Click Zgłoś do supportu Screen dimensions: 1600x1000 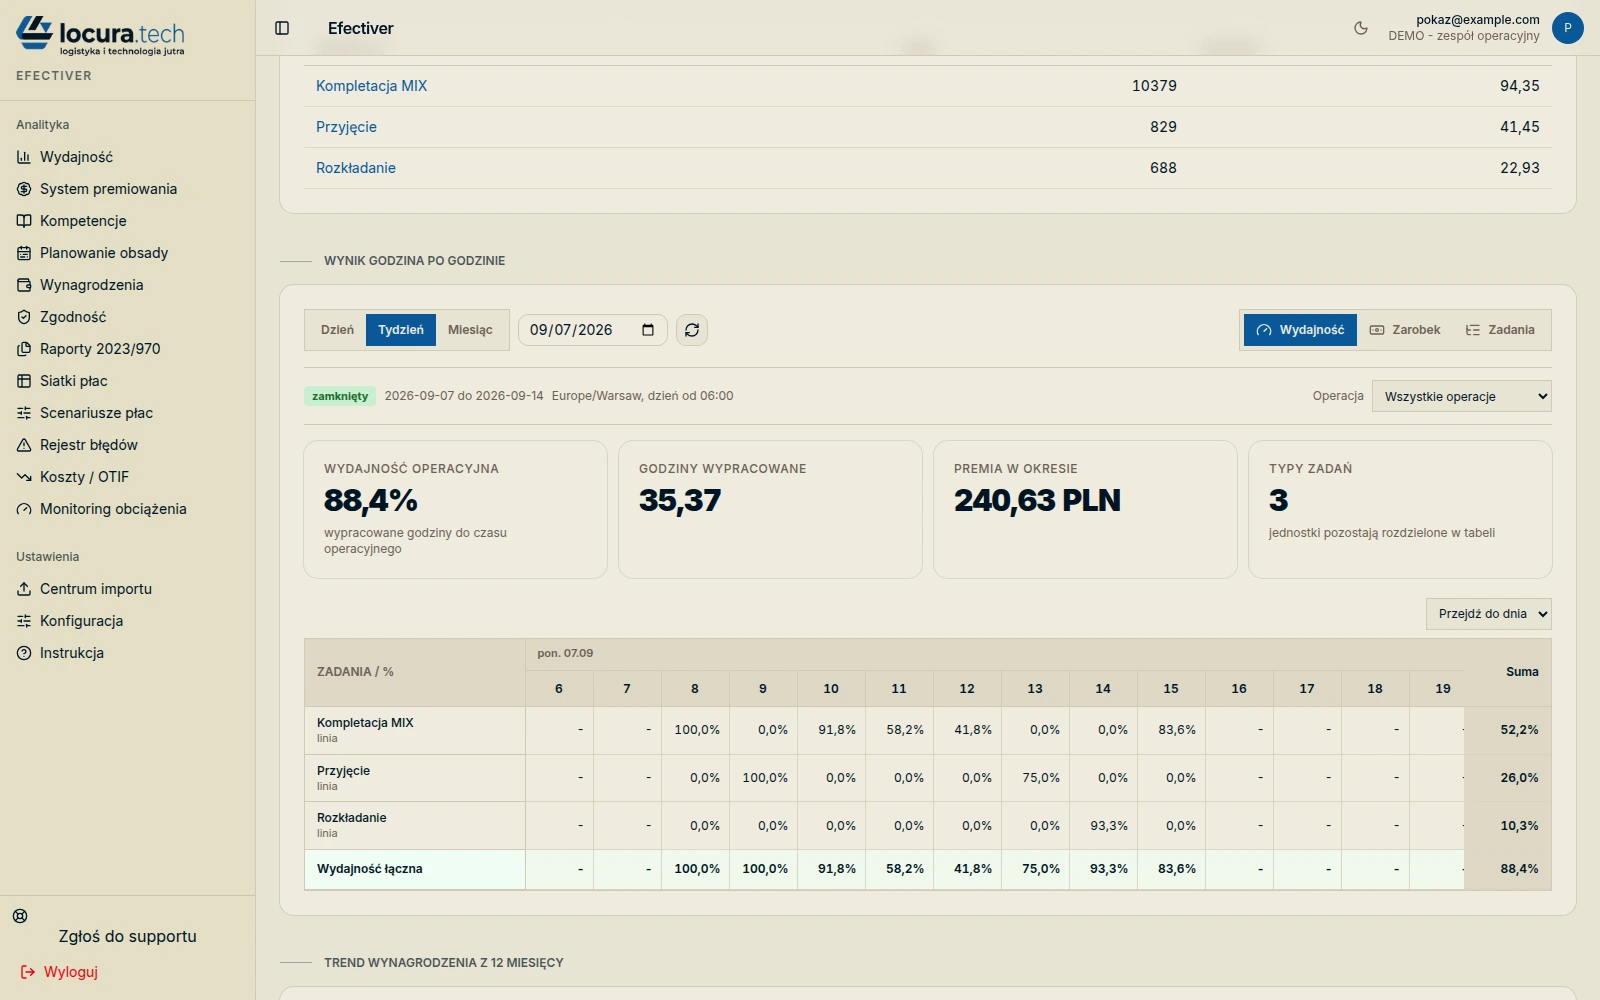pos(127,936)
